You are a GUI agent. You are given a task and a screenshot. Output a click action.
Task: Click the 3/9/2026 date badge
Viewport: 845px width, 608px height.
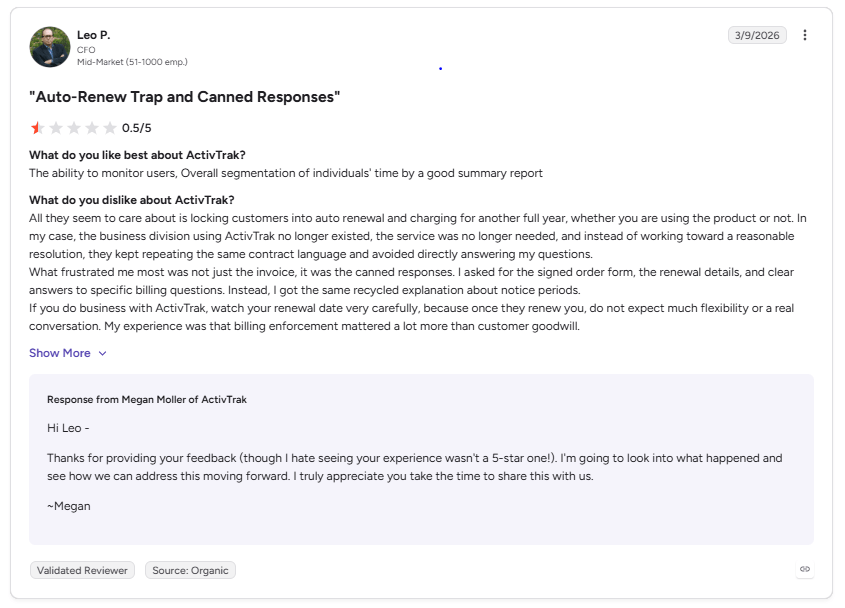[x=757, y=35]
